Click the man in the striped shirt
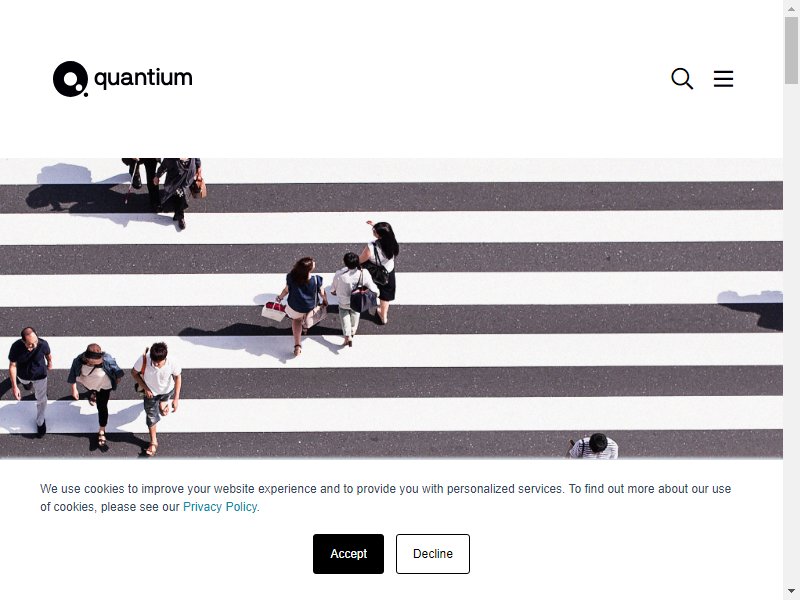The height and width of the screenshot is (600, 800). [x=594, y=445]
